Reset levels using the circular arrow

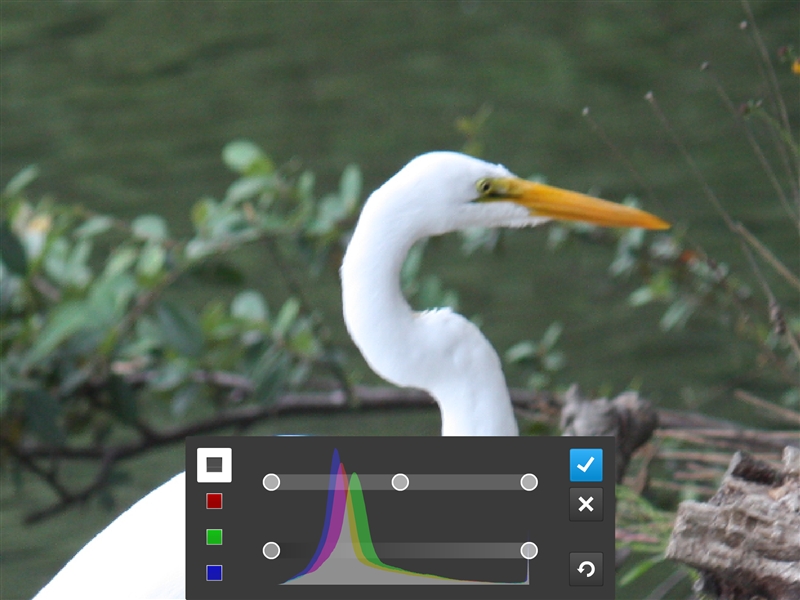point(586,569)
